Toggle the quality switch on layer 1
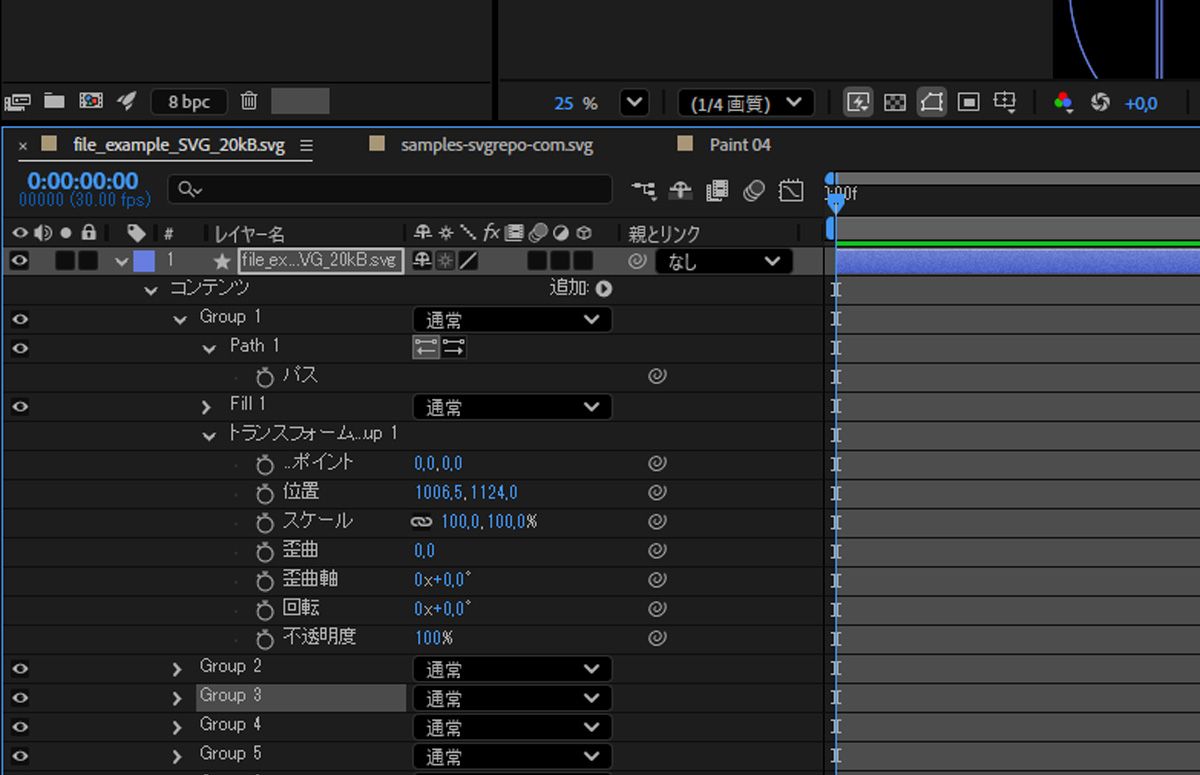Screen dimensions: 1200x775 pos(468,261)
